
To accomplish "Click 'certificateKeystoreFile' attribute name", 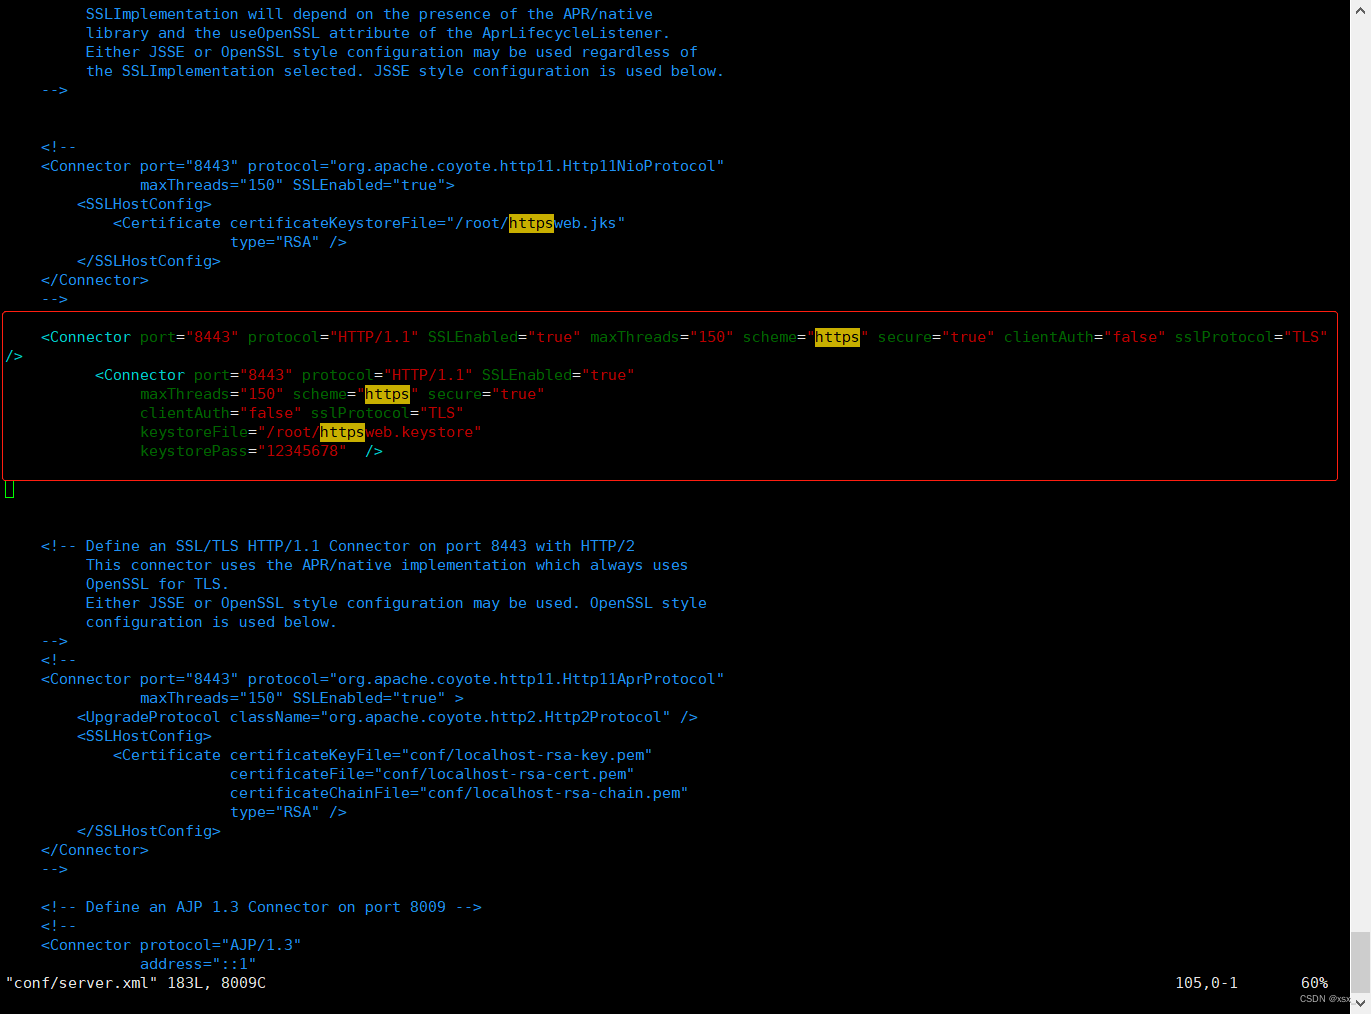I will pyautogui.click(x=334, y=223).
